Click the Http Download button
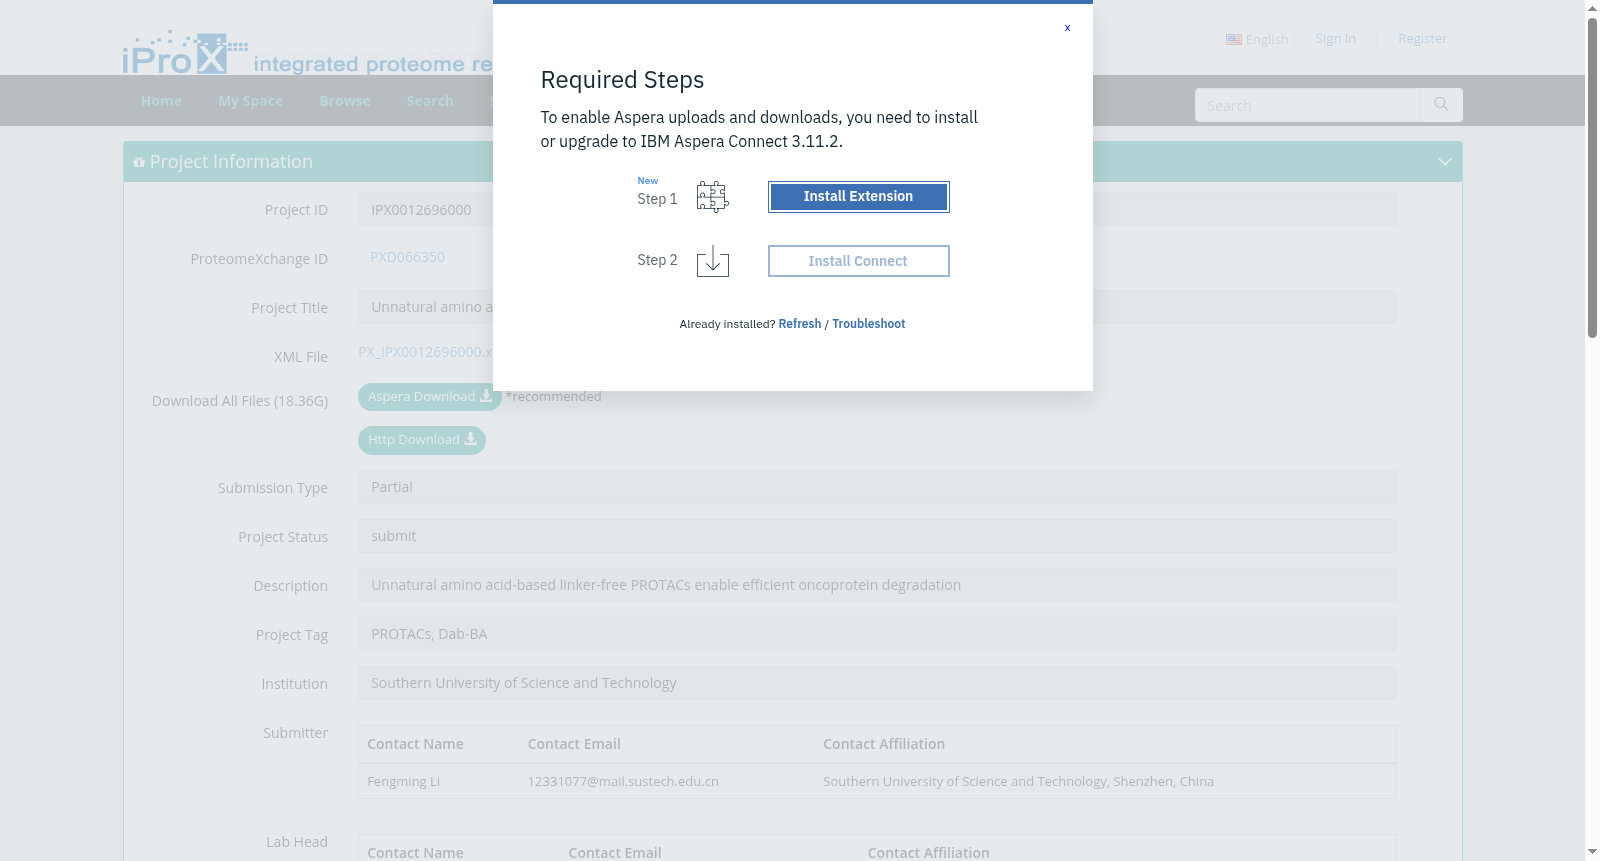Screen dimensions: 1600x861 click(421, 440)
